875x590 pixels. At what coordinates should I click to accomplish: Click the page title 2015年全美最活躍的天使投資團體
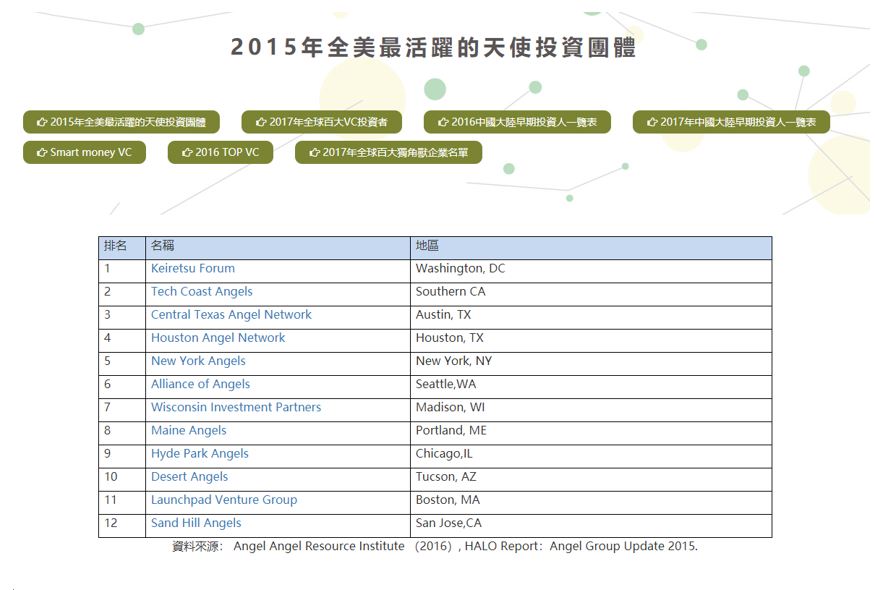434,47
